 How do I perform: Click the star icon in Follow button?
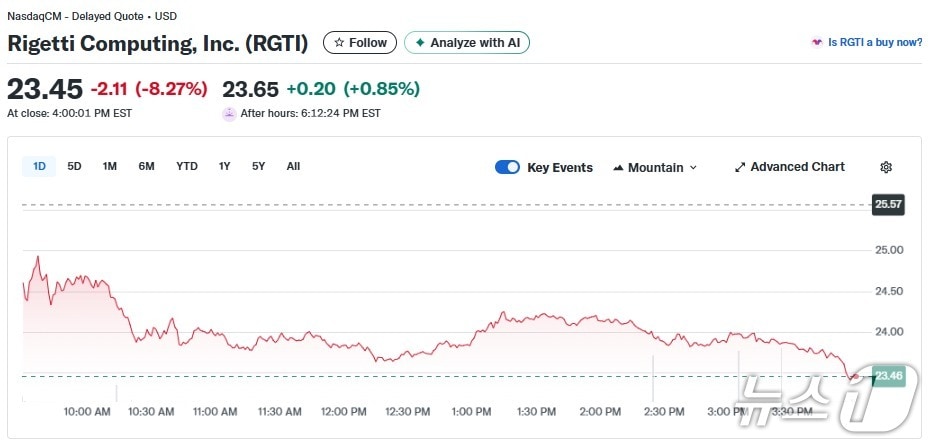(339, 43)
